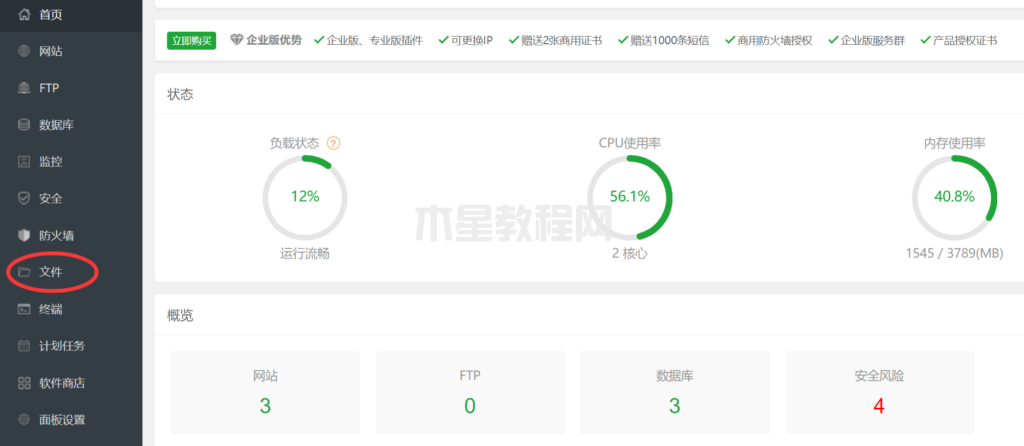Image resolution: width=1024 pixels, height=446 pixels.
Task: Click the diamond icon beside 企业版优势
Action: tap(237, 40)
